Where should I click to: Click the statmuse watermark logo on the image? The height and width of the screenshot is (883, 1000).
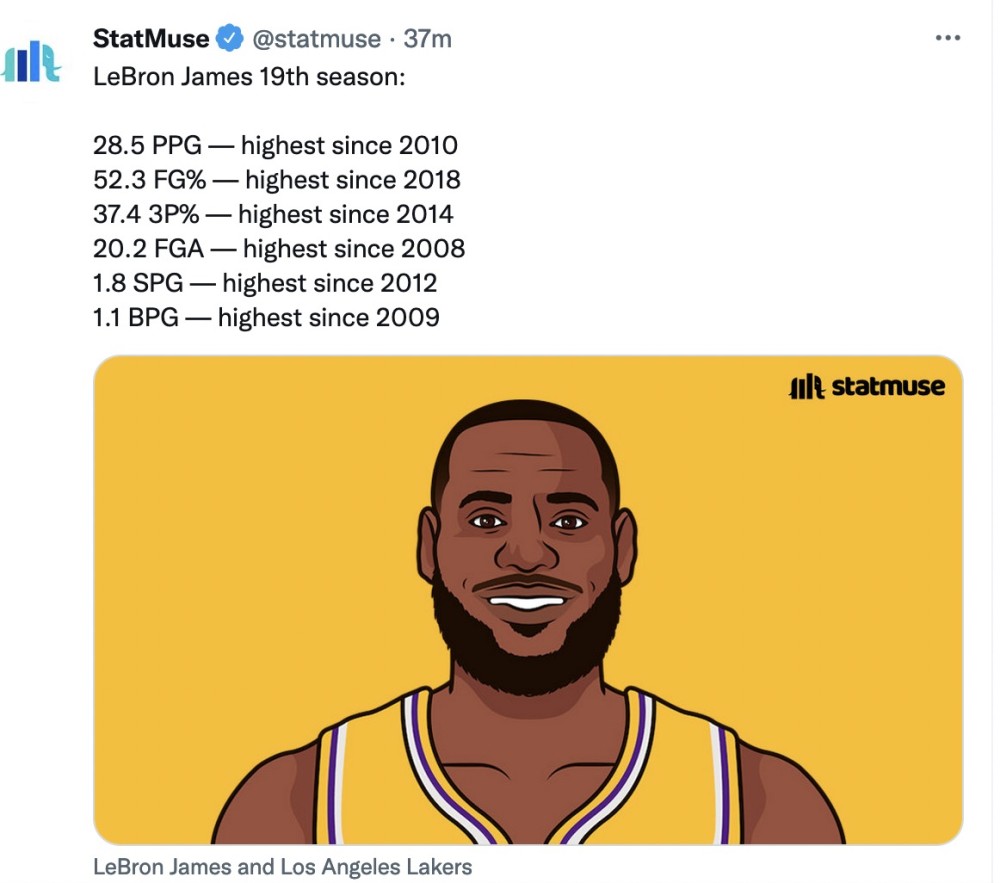[868, 386]
